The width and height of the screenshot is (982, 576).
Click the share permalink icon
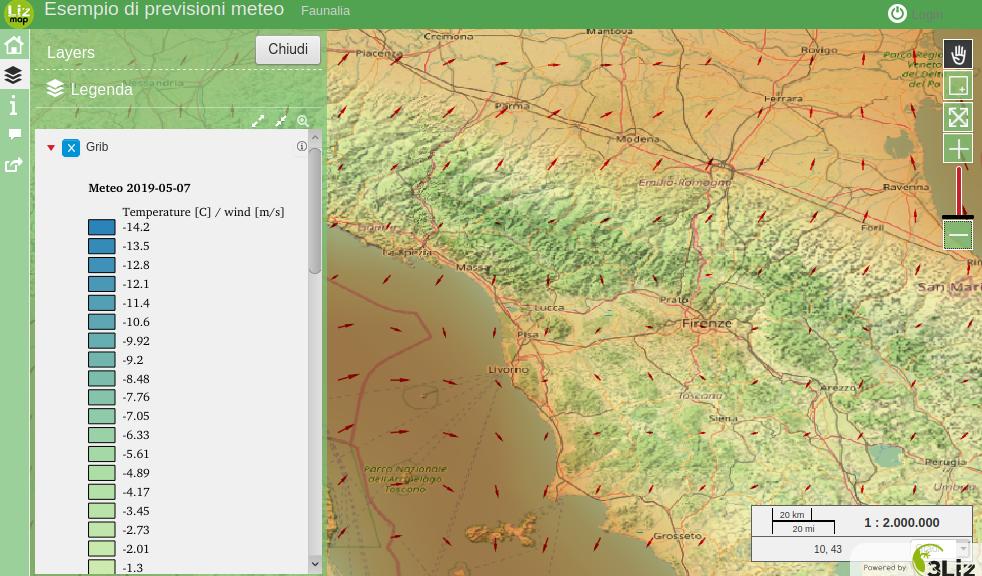coord(14,165)
